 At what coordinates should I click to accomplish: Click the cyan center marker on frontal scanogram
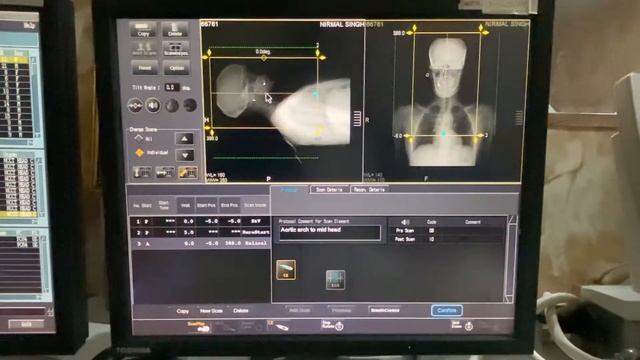443,133
